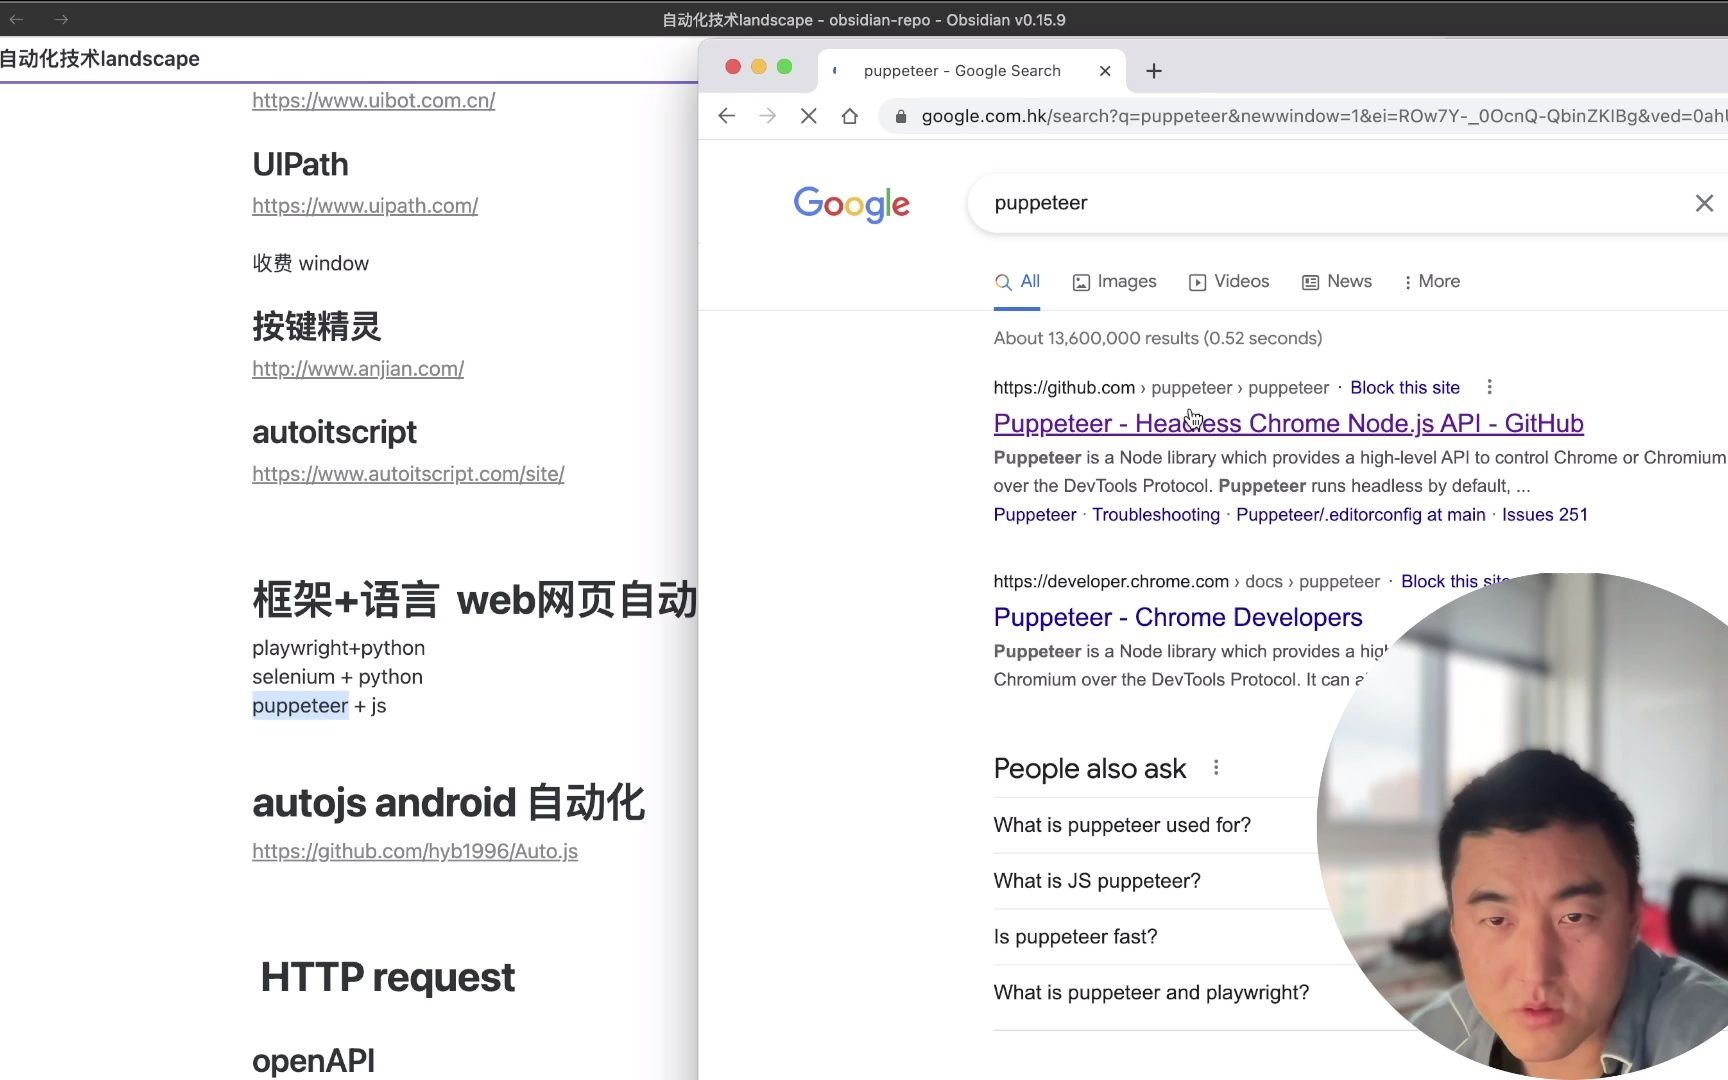This screenshot has height=1080, width=1728.
Task: Open options for the GitHub result
Action: coord(1489,387)
